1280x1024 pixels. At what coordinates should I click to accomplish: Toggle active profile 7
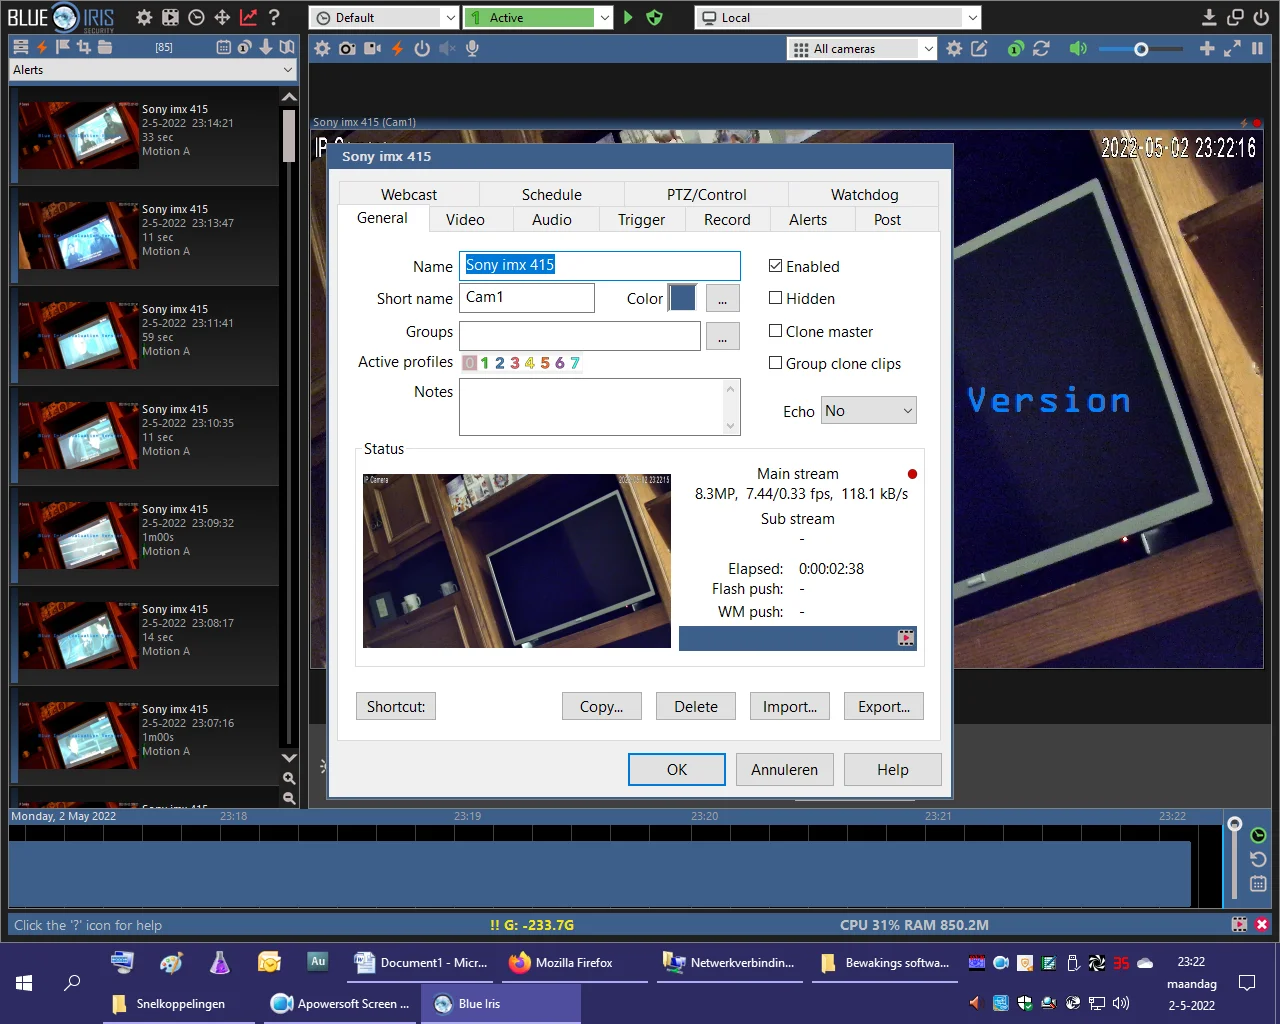coord(575,363)
